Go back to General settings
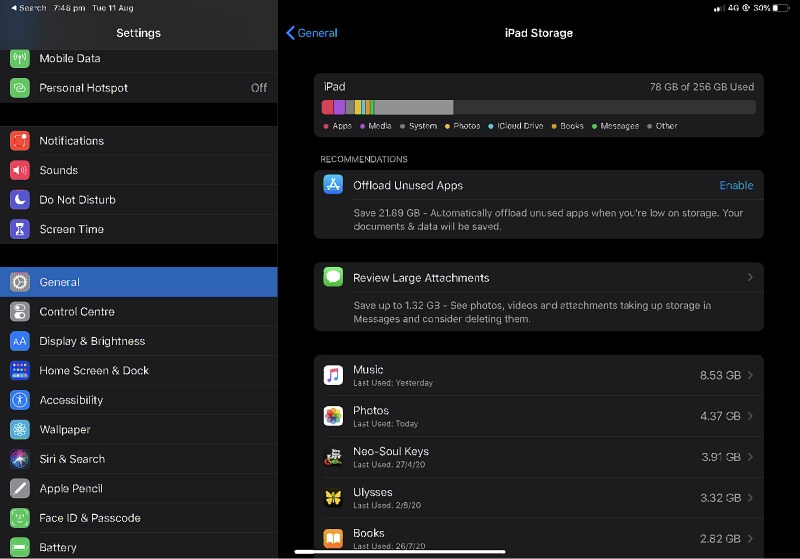Image resolution: width=800 pixels, height=559 pixels. click(x=312, y=33)
